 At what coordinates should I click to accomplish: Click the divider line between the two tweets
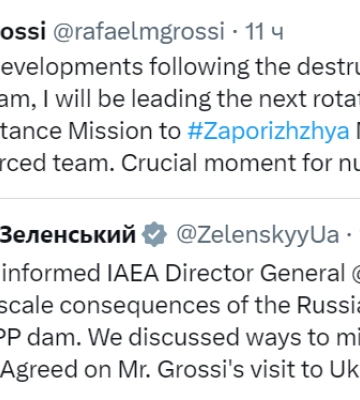point(180,199)
